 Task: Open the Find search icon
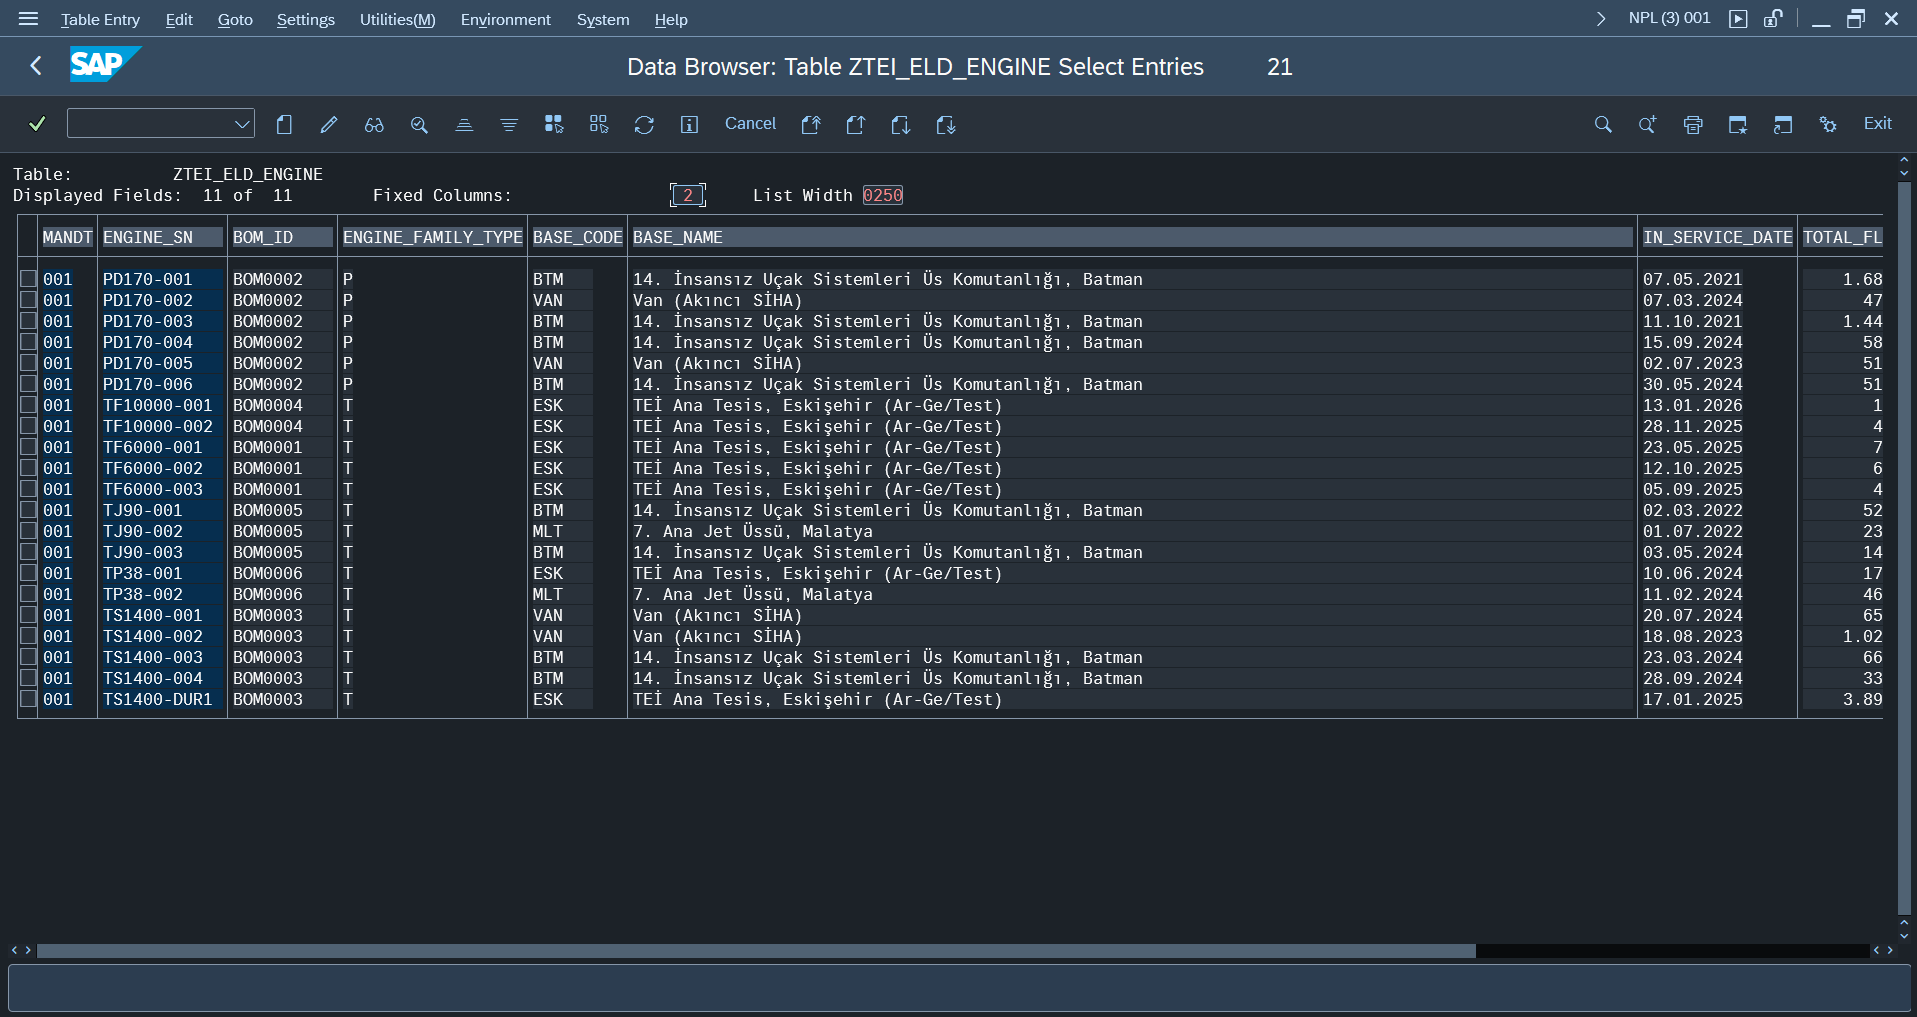pos(1603,124)
